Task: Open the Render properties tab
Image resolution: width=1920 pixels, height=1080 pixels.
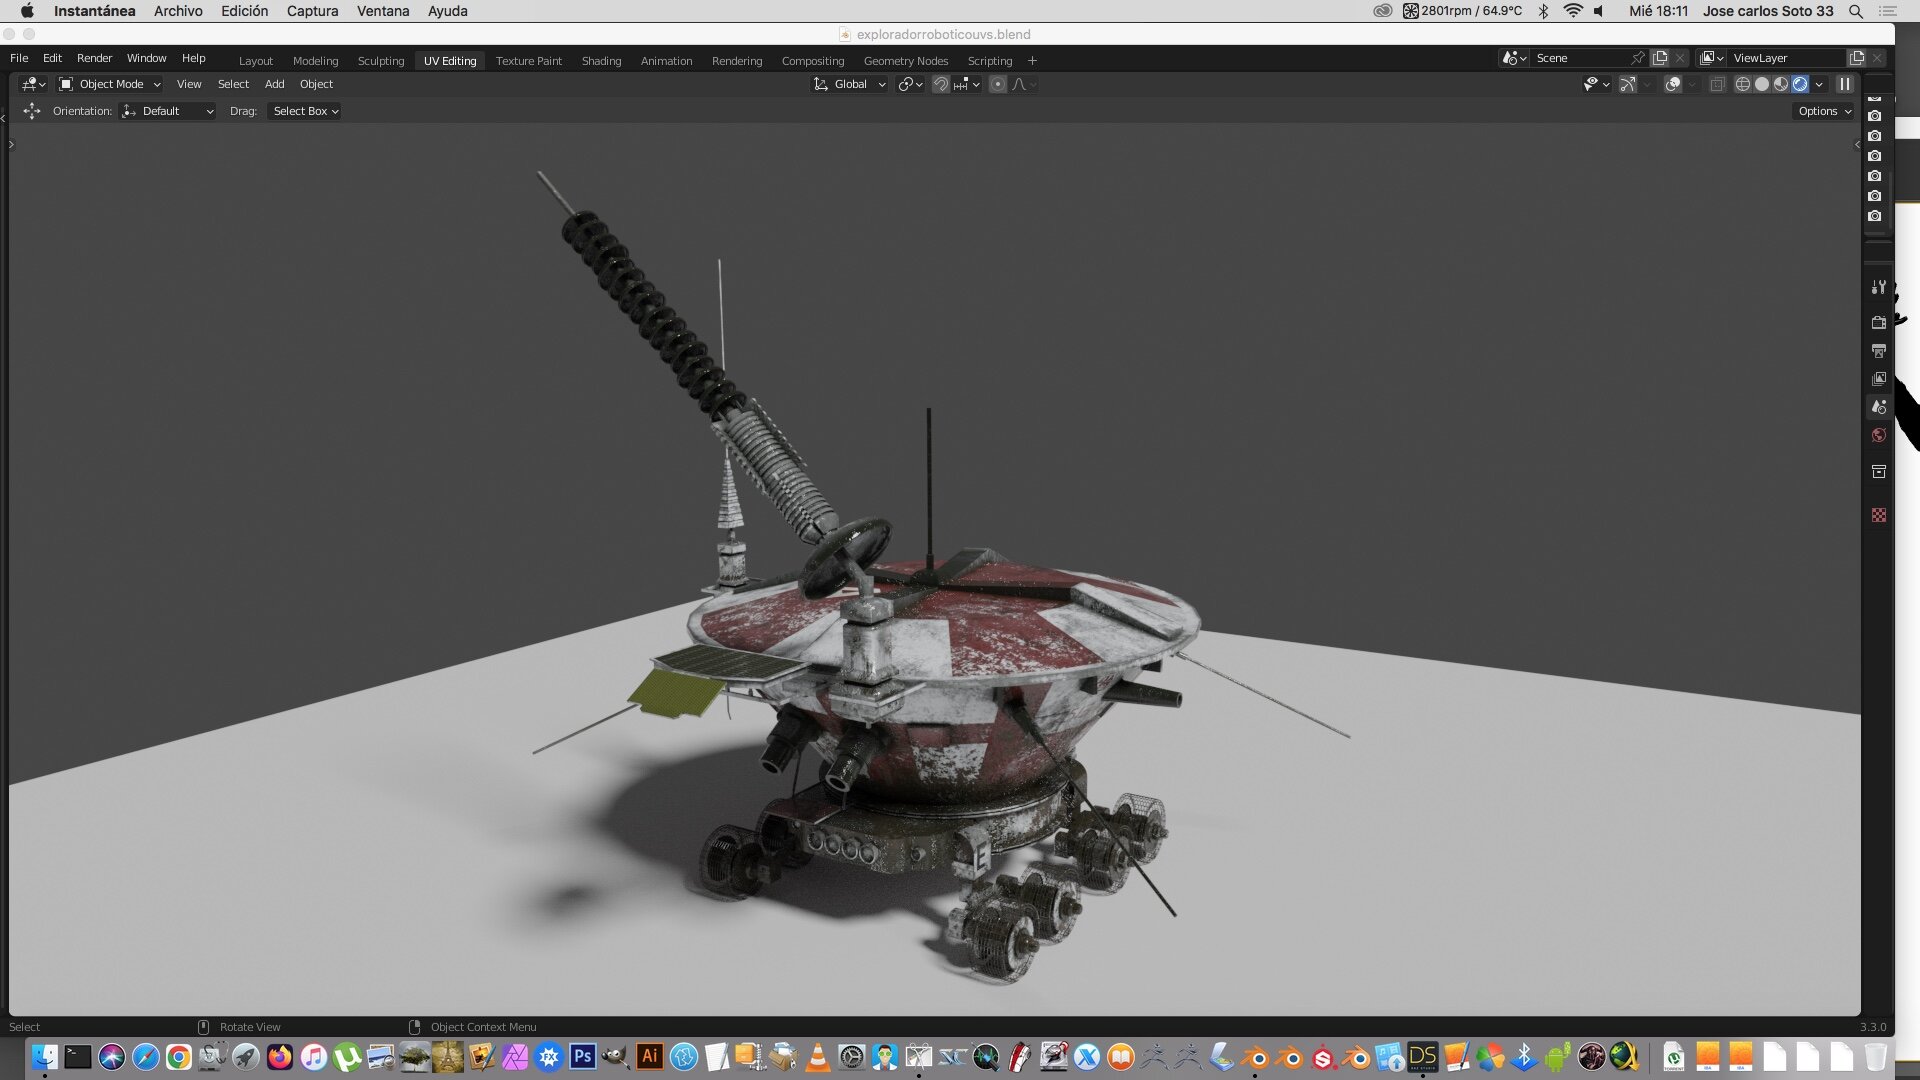Action: (x=1878, y=322)
